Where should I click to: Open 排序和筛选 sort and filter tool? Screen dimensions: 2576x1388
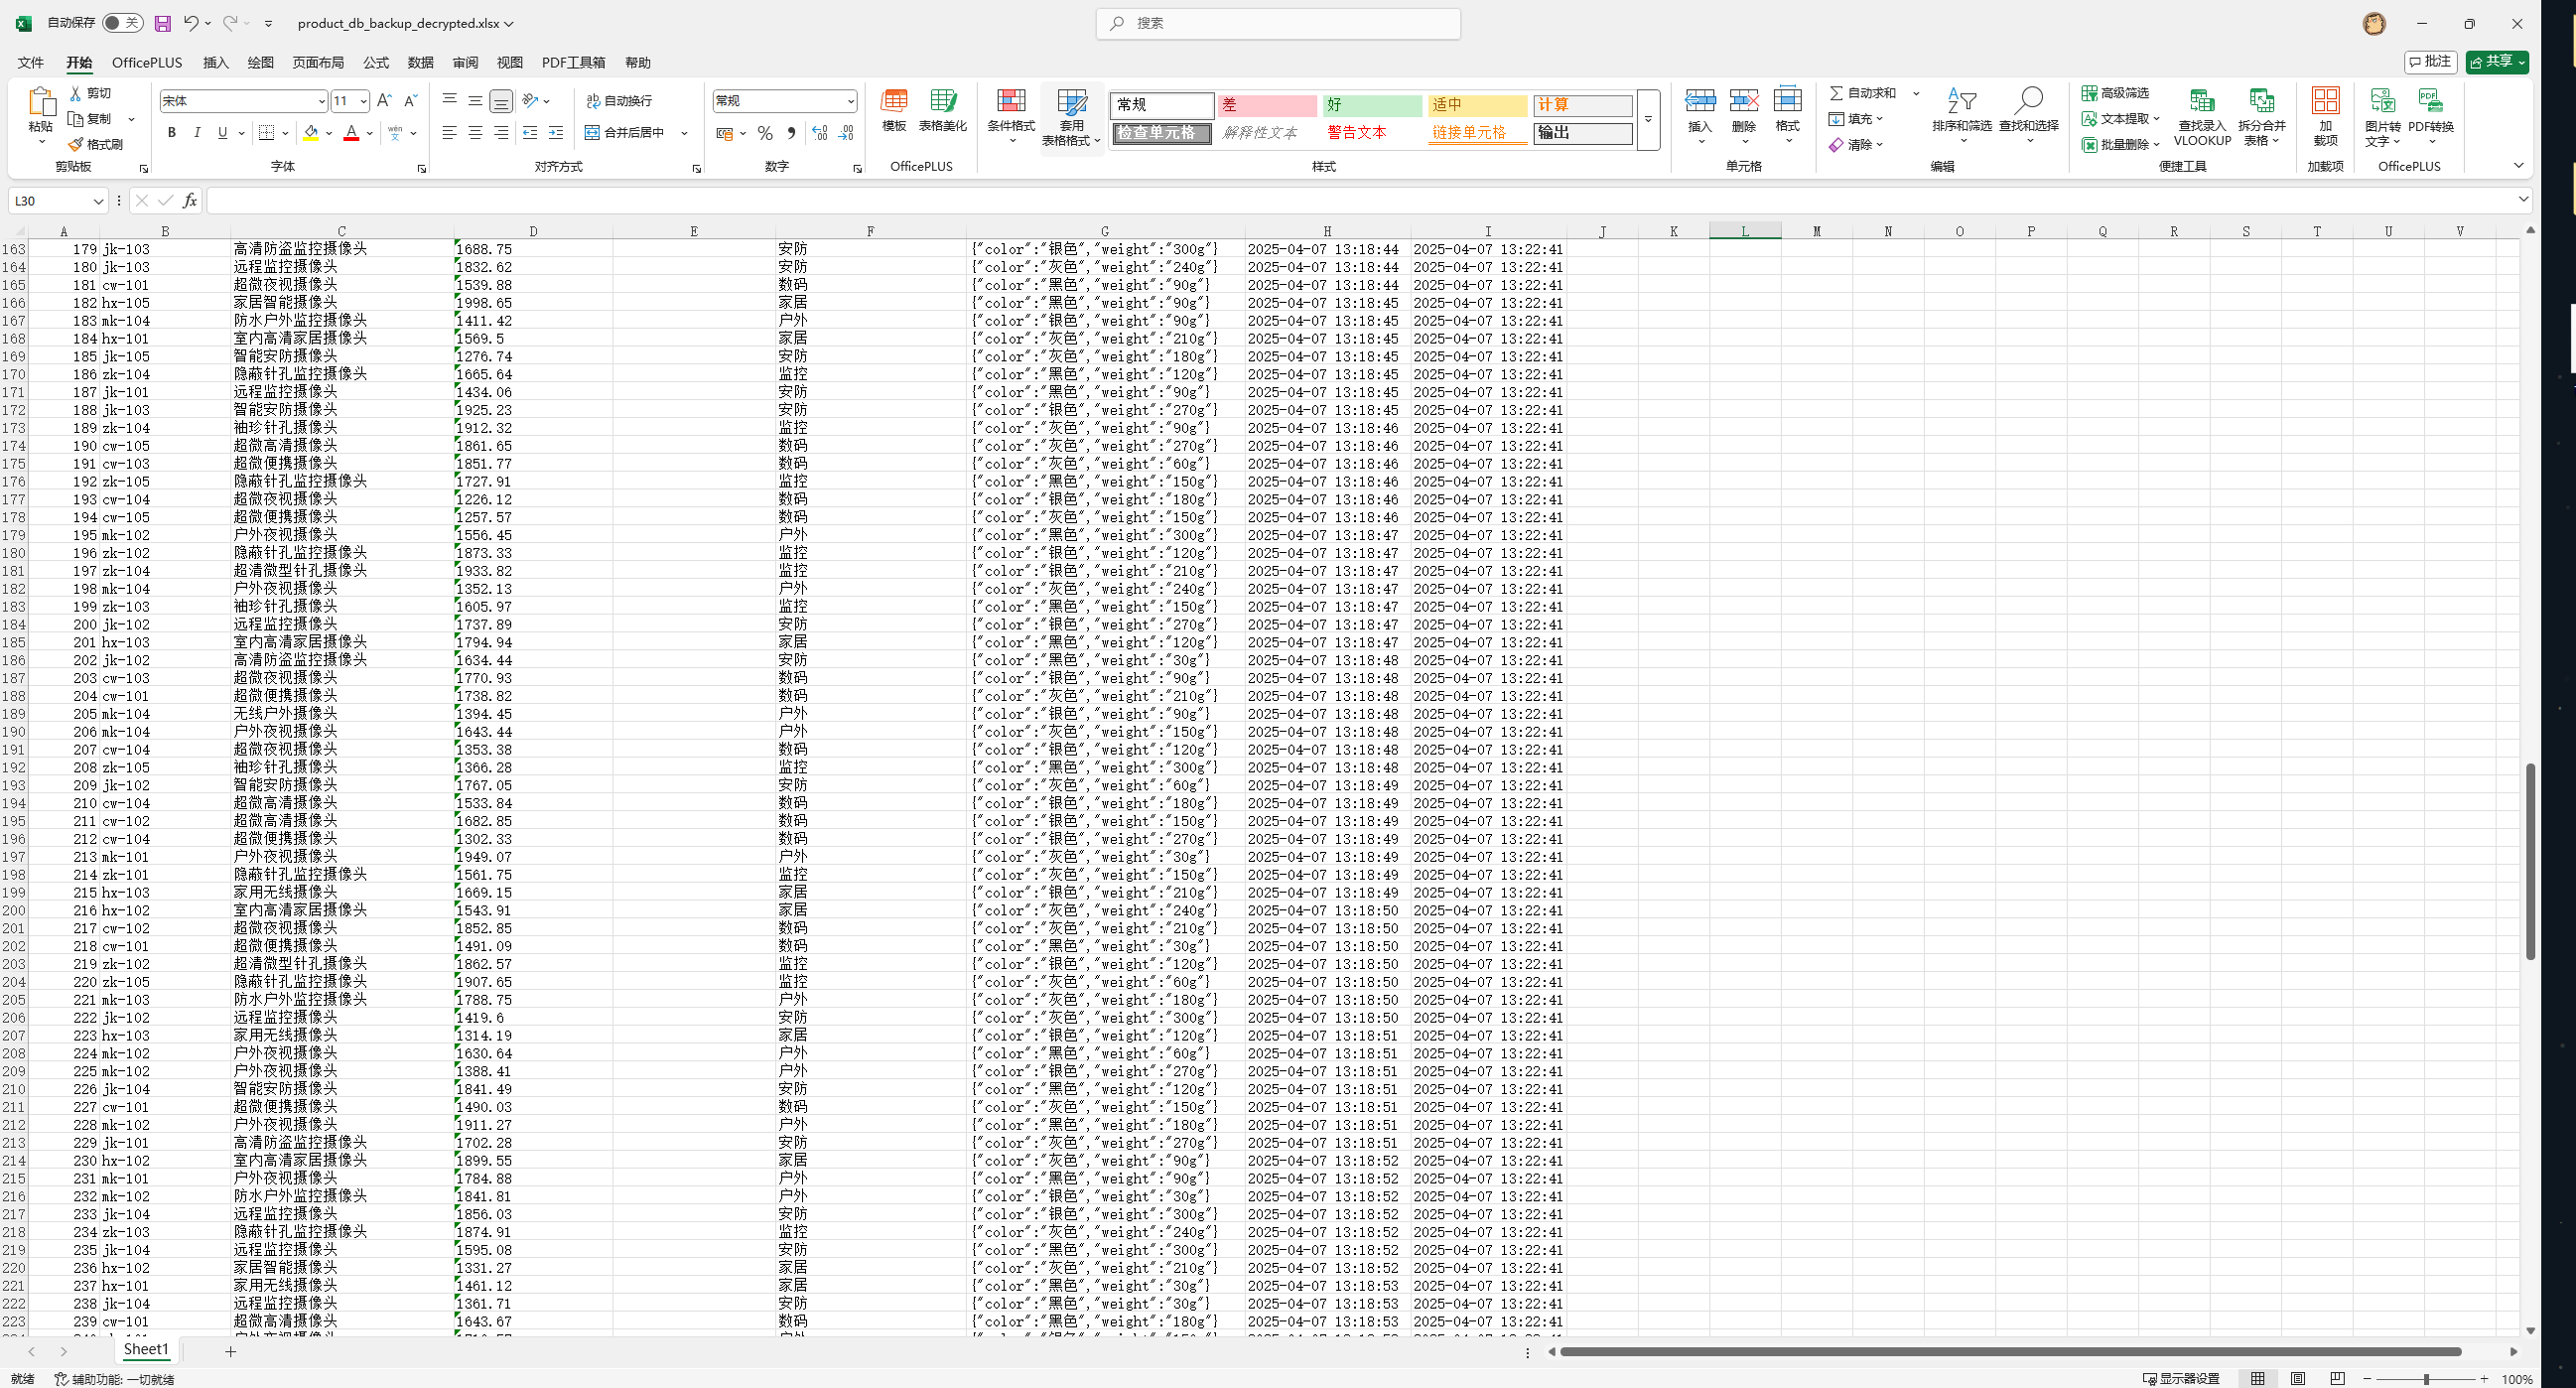click(1961, 102)
